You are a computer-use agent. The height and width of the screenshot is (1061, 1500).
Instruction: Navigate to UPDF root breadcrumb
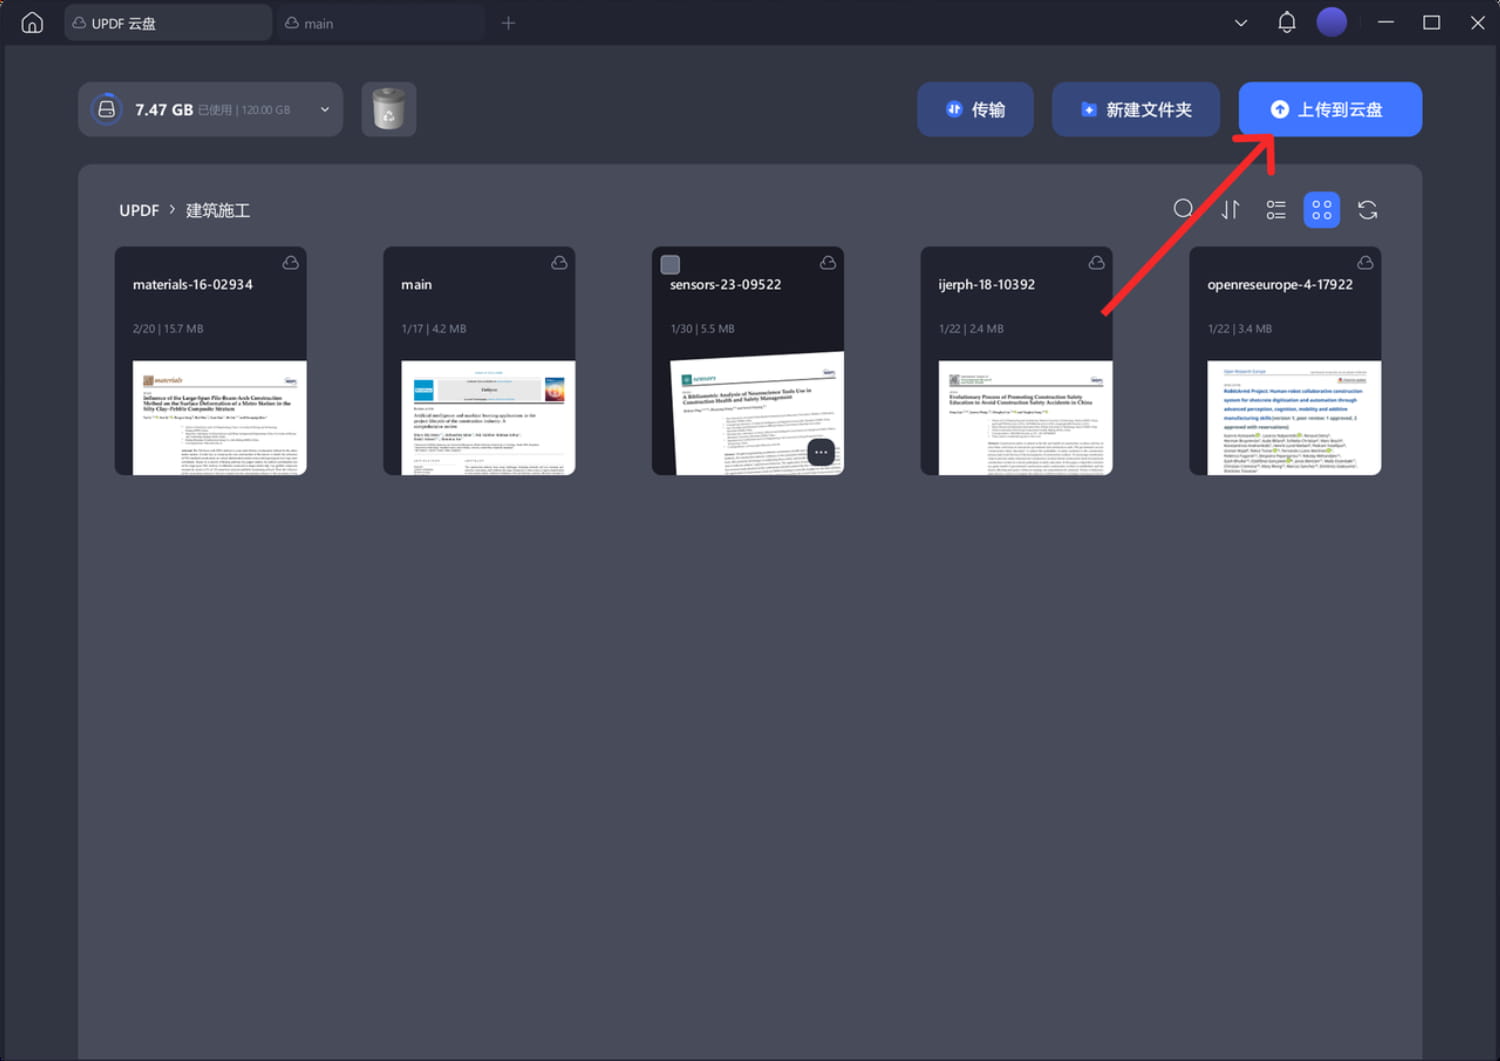[x=139, y=210]
